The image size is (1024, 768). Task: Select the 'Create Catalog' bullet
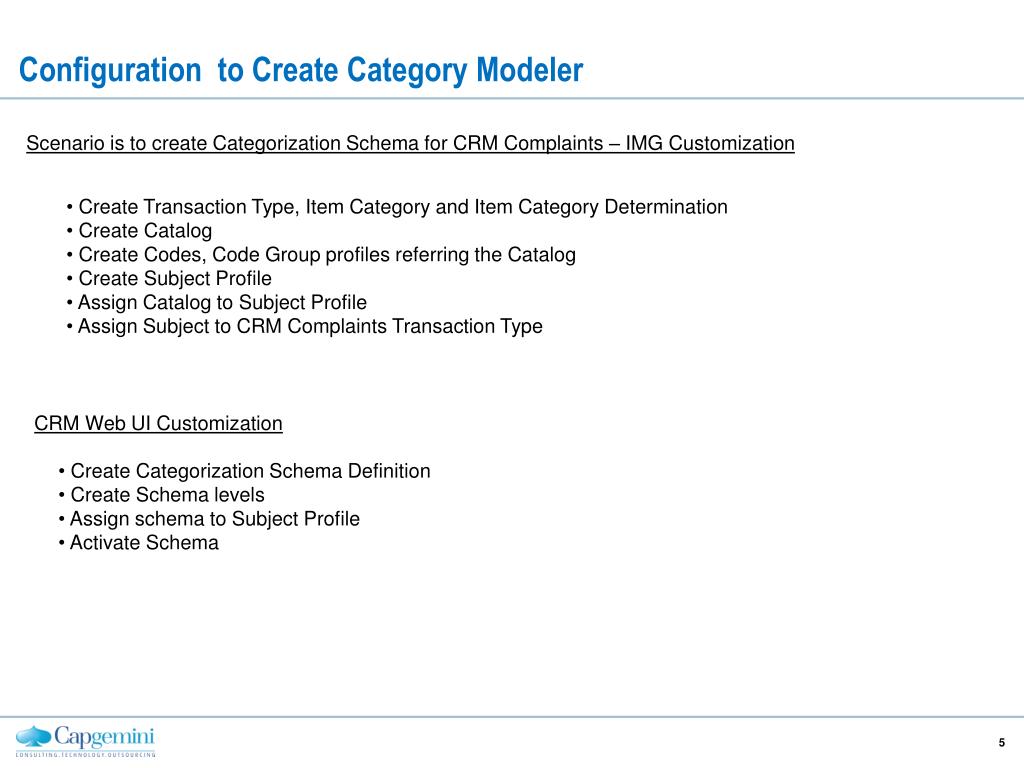point(139,231)
